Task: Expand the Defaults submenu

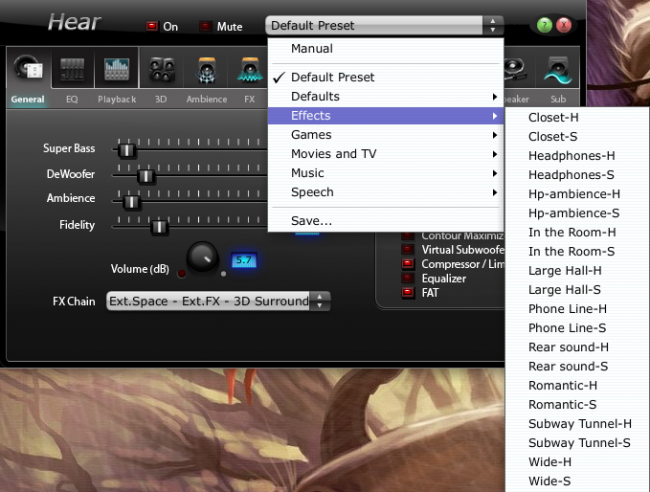Action: pos(386,97)
